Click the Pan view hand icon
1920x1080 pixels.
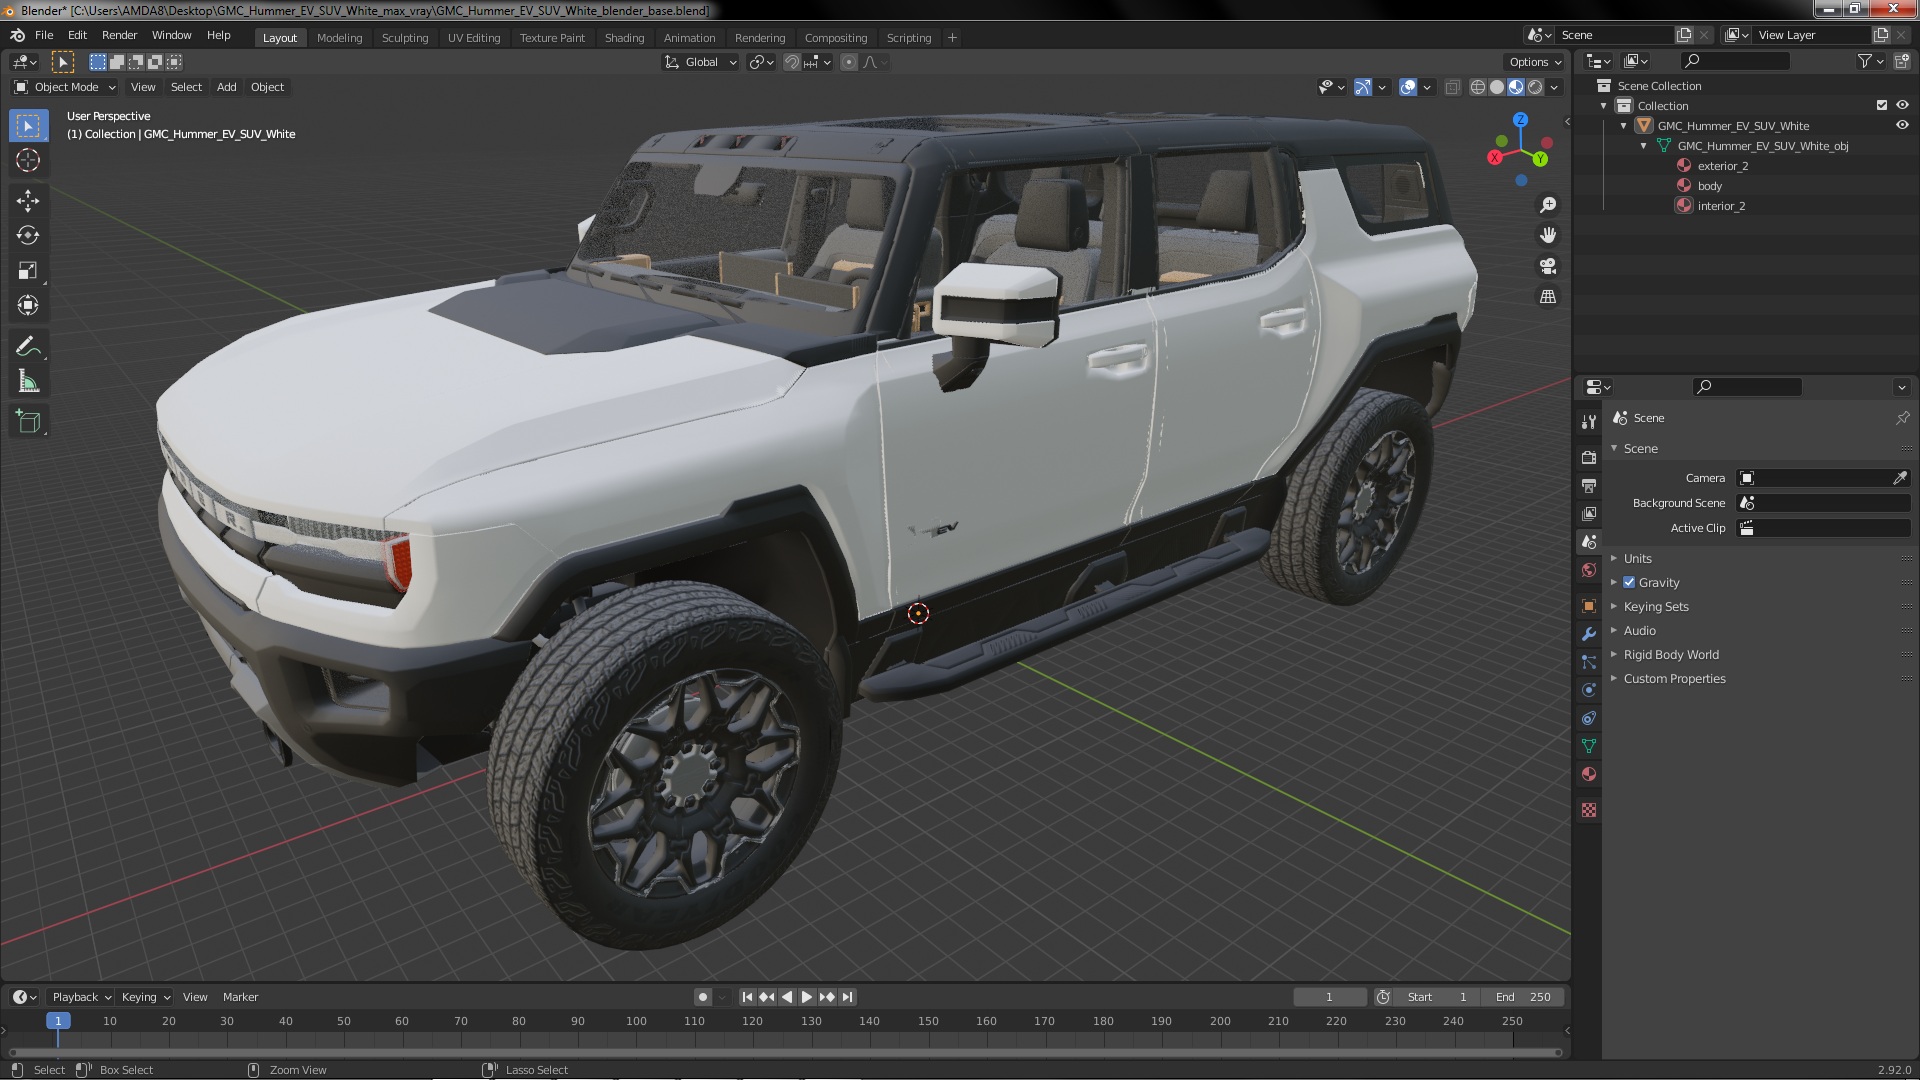click(1548, 236)
